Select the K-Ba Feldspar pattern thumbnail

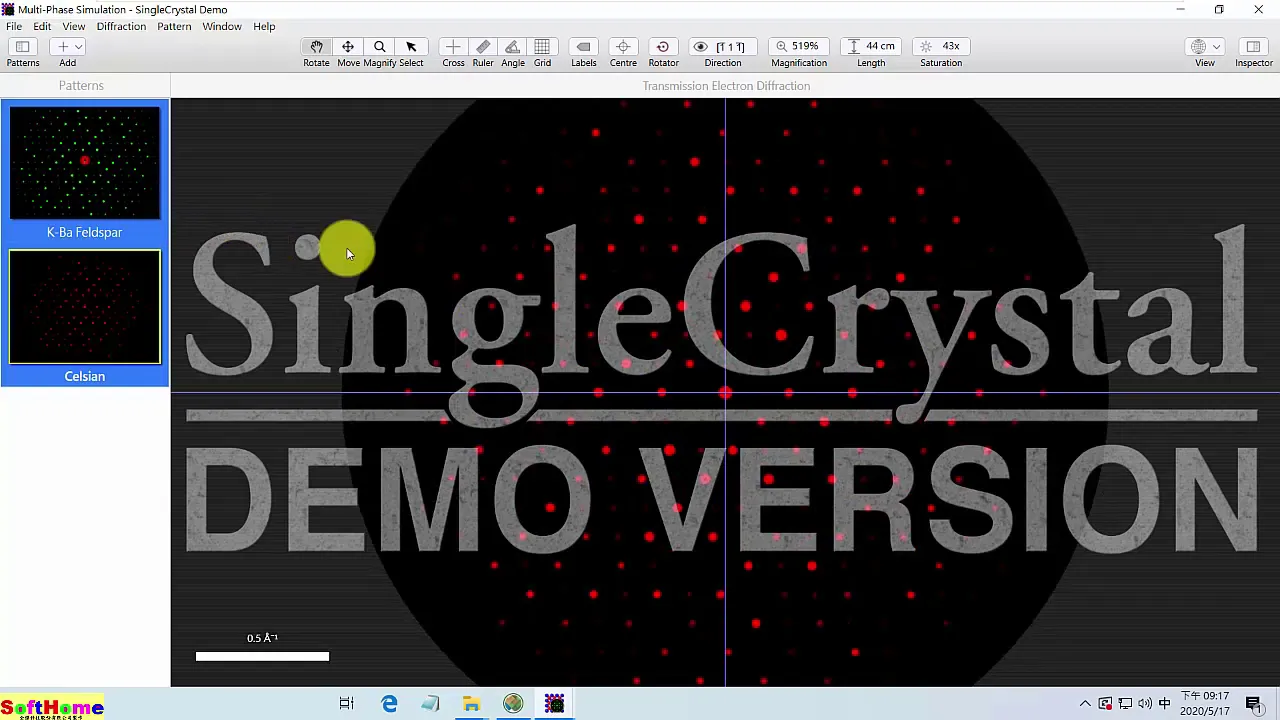pyautogui.click(x=85, y=163)
